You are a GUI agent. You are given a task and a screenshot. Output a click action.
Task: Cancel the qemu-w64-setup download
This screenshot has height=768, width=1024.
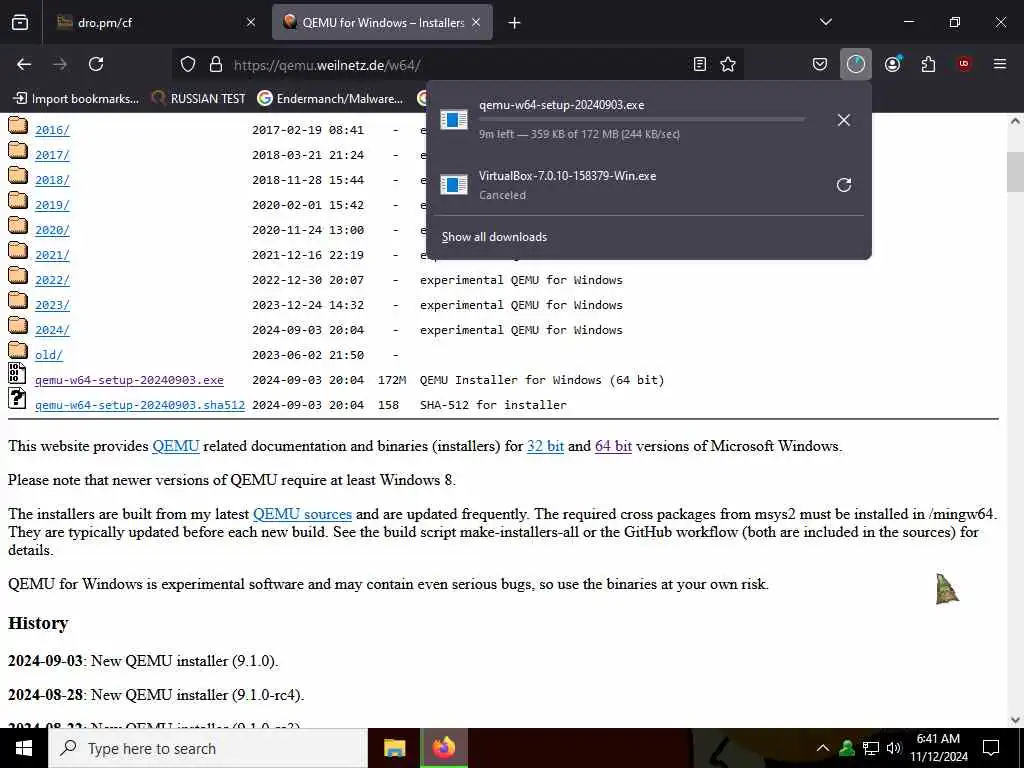(844, 120)
